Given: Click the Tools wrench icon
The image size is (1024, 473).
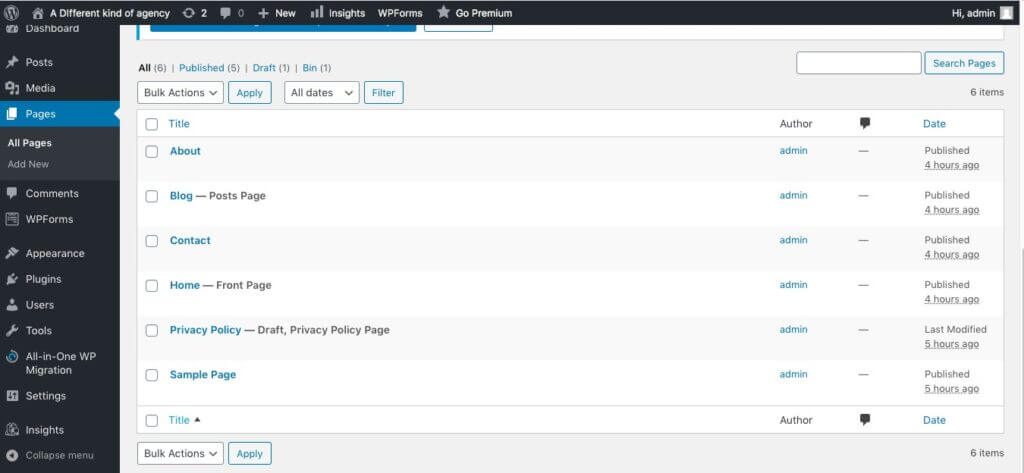Looking at the screenshot, I should tap(12, 331).
